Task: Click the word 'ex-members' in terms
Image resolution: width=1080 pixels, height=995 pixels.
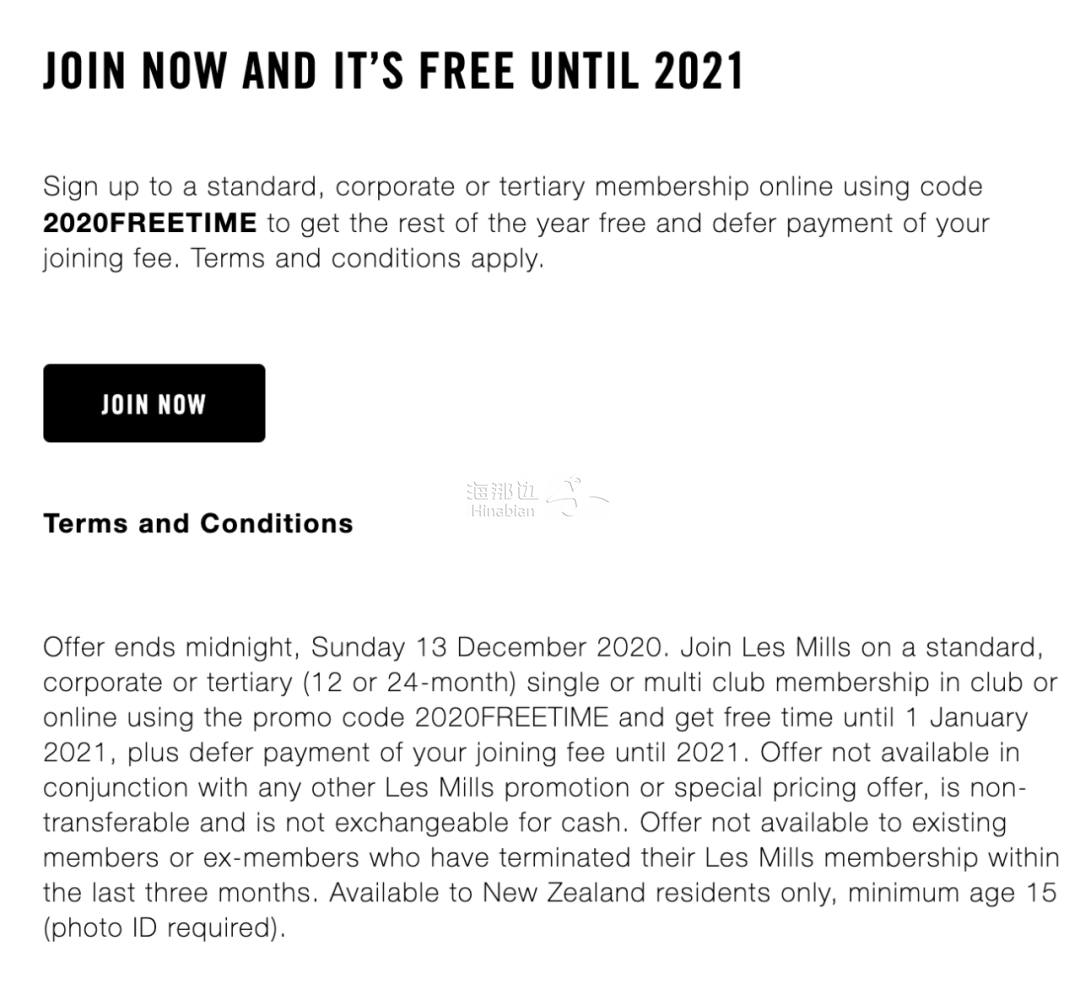Action: [281, 858]
